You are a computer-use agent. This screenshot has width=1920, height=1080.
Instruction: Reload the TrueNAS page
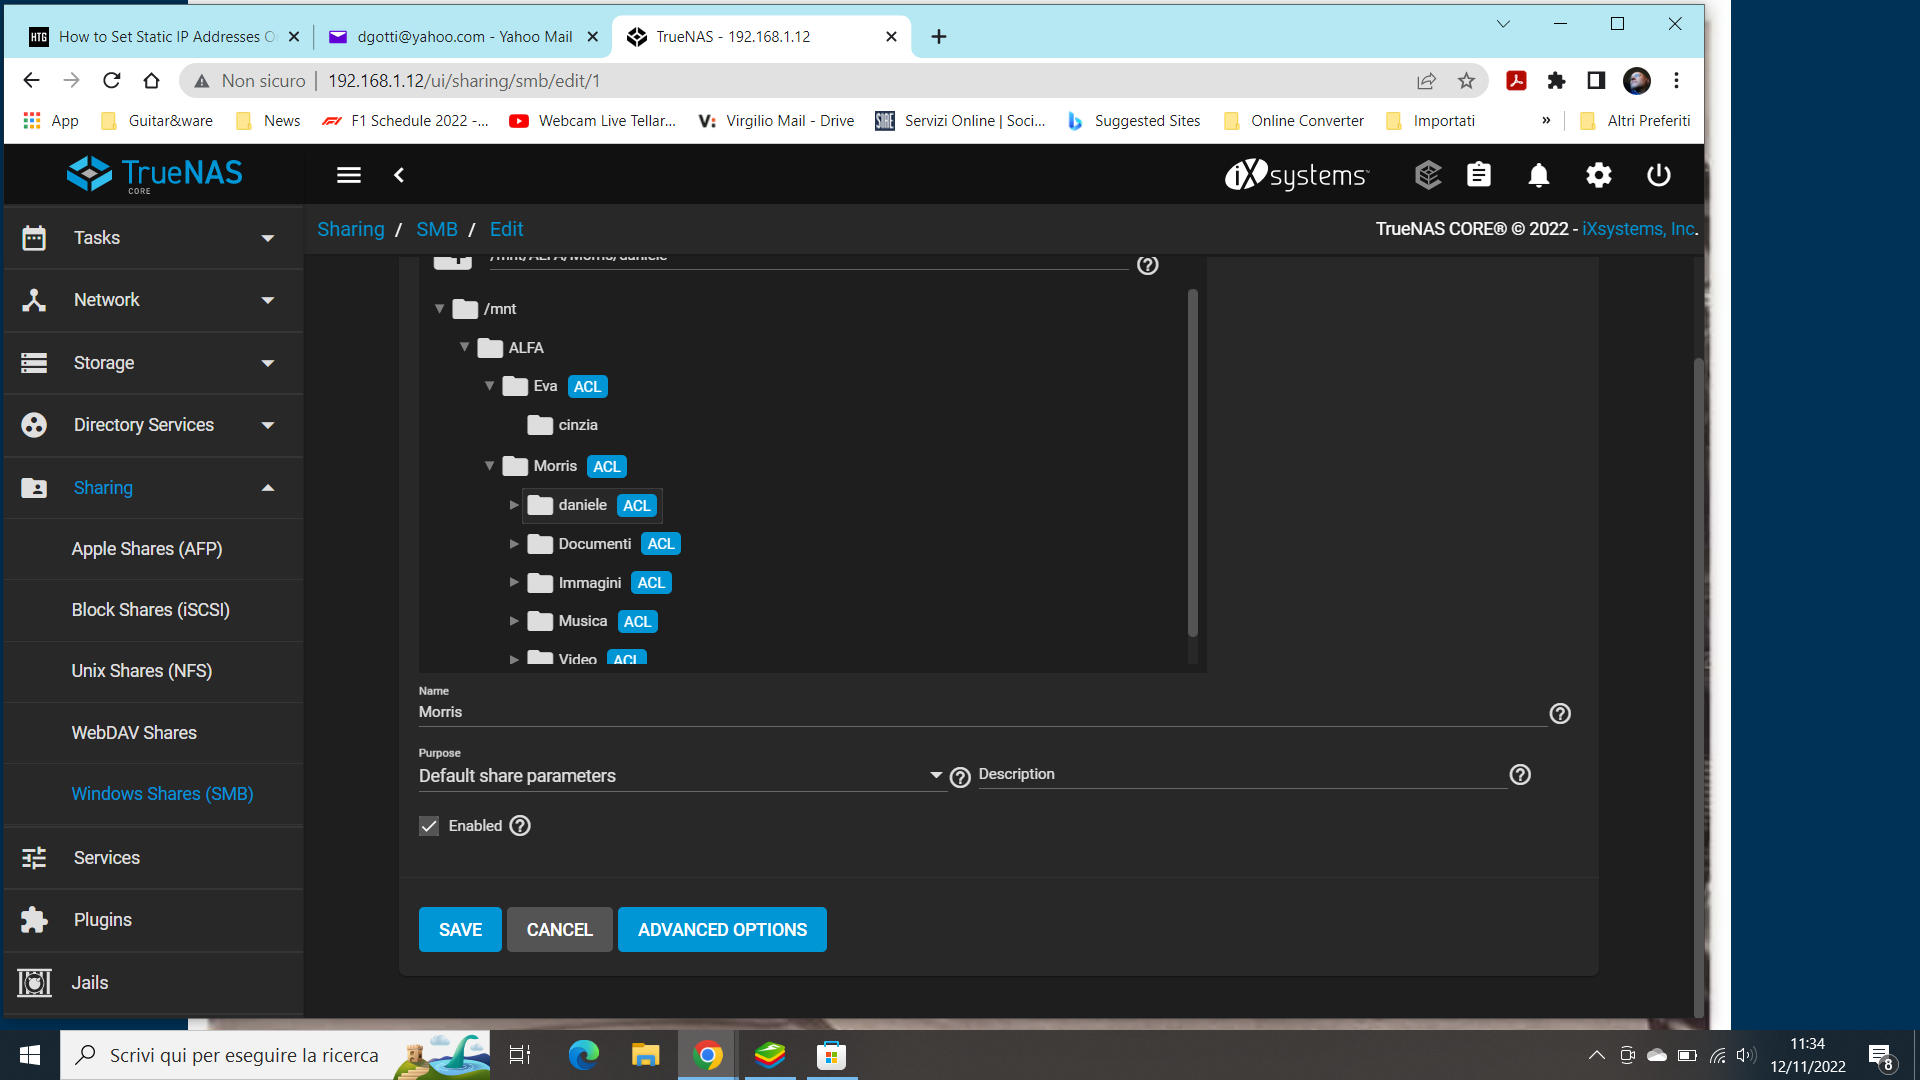pos(112,81)
